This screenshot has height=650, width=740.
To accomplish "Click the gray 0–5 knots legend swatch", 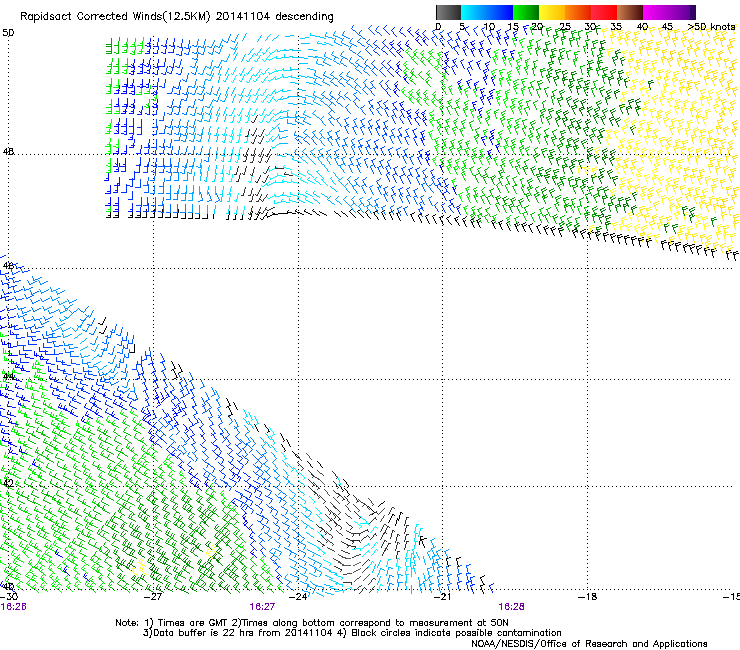I will [x=448, y=12].
